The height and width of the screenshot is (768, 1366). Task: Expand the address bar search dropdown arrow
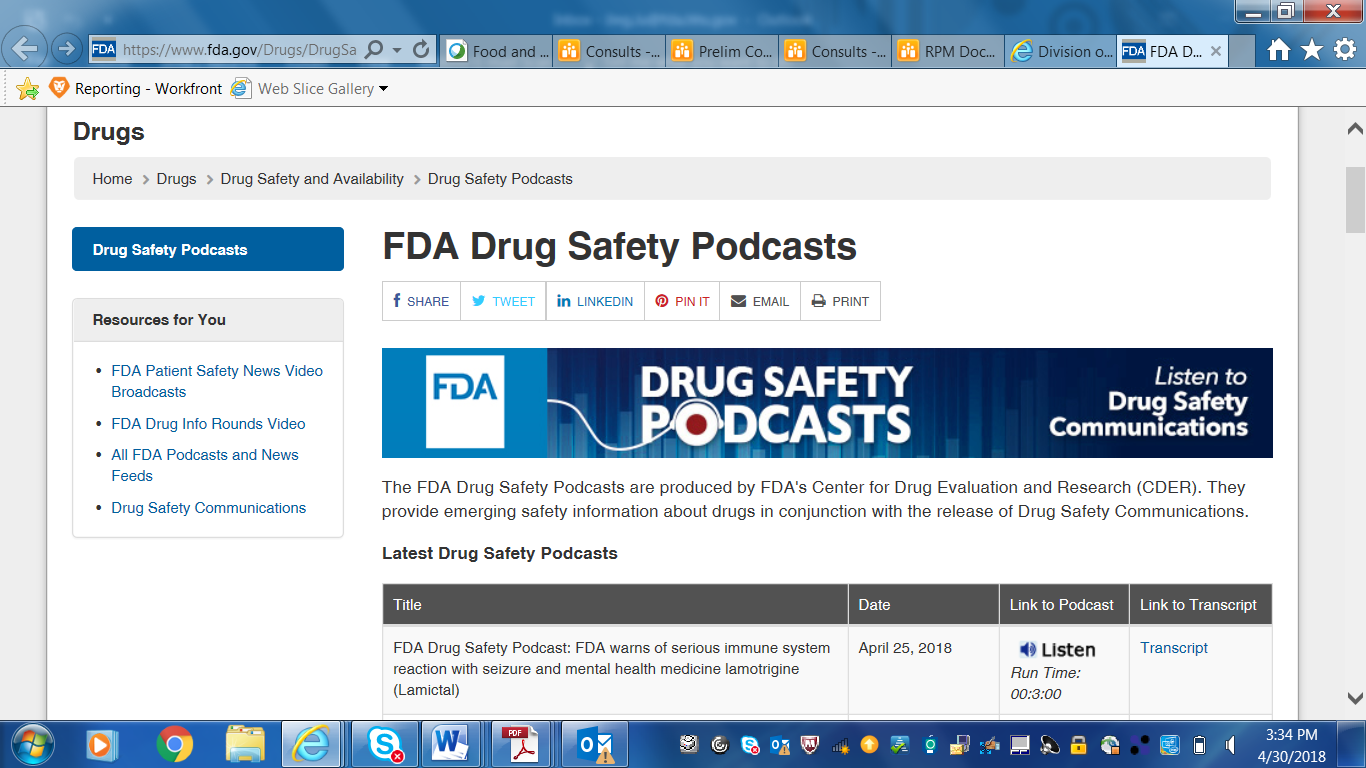coord(397,50)
